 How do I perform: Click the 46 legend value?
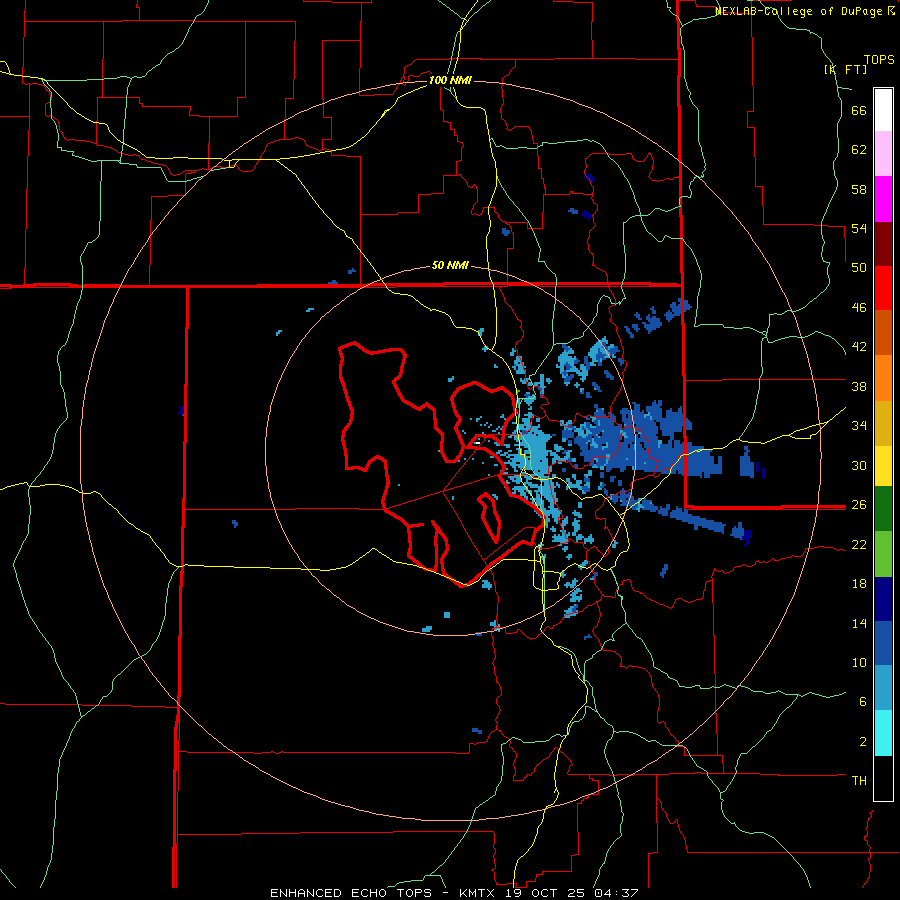[x=859, y=308]
